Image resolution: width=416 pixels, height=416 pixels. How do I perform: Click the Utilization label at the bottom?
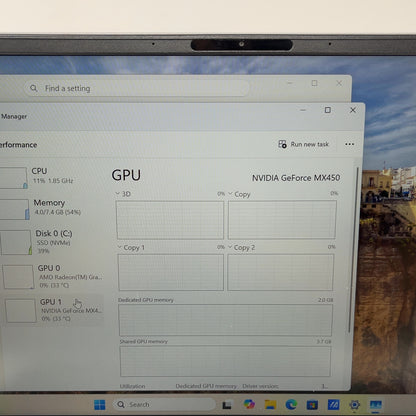(132, 386)
